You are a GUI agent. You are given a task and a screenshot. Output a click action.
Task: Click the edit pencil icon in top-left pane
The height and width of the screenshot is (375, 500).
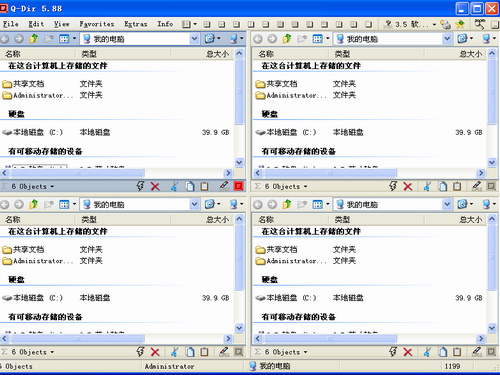pyautogui.click(x=224, y=186)
